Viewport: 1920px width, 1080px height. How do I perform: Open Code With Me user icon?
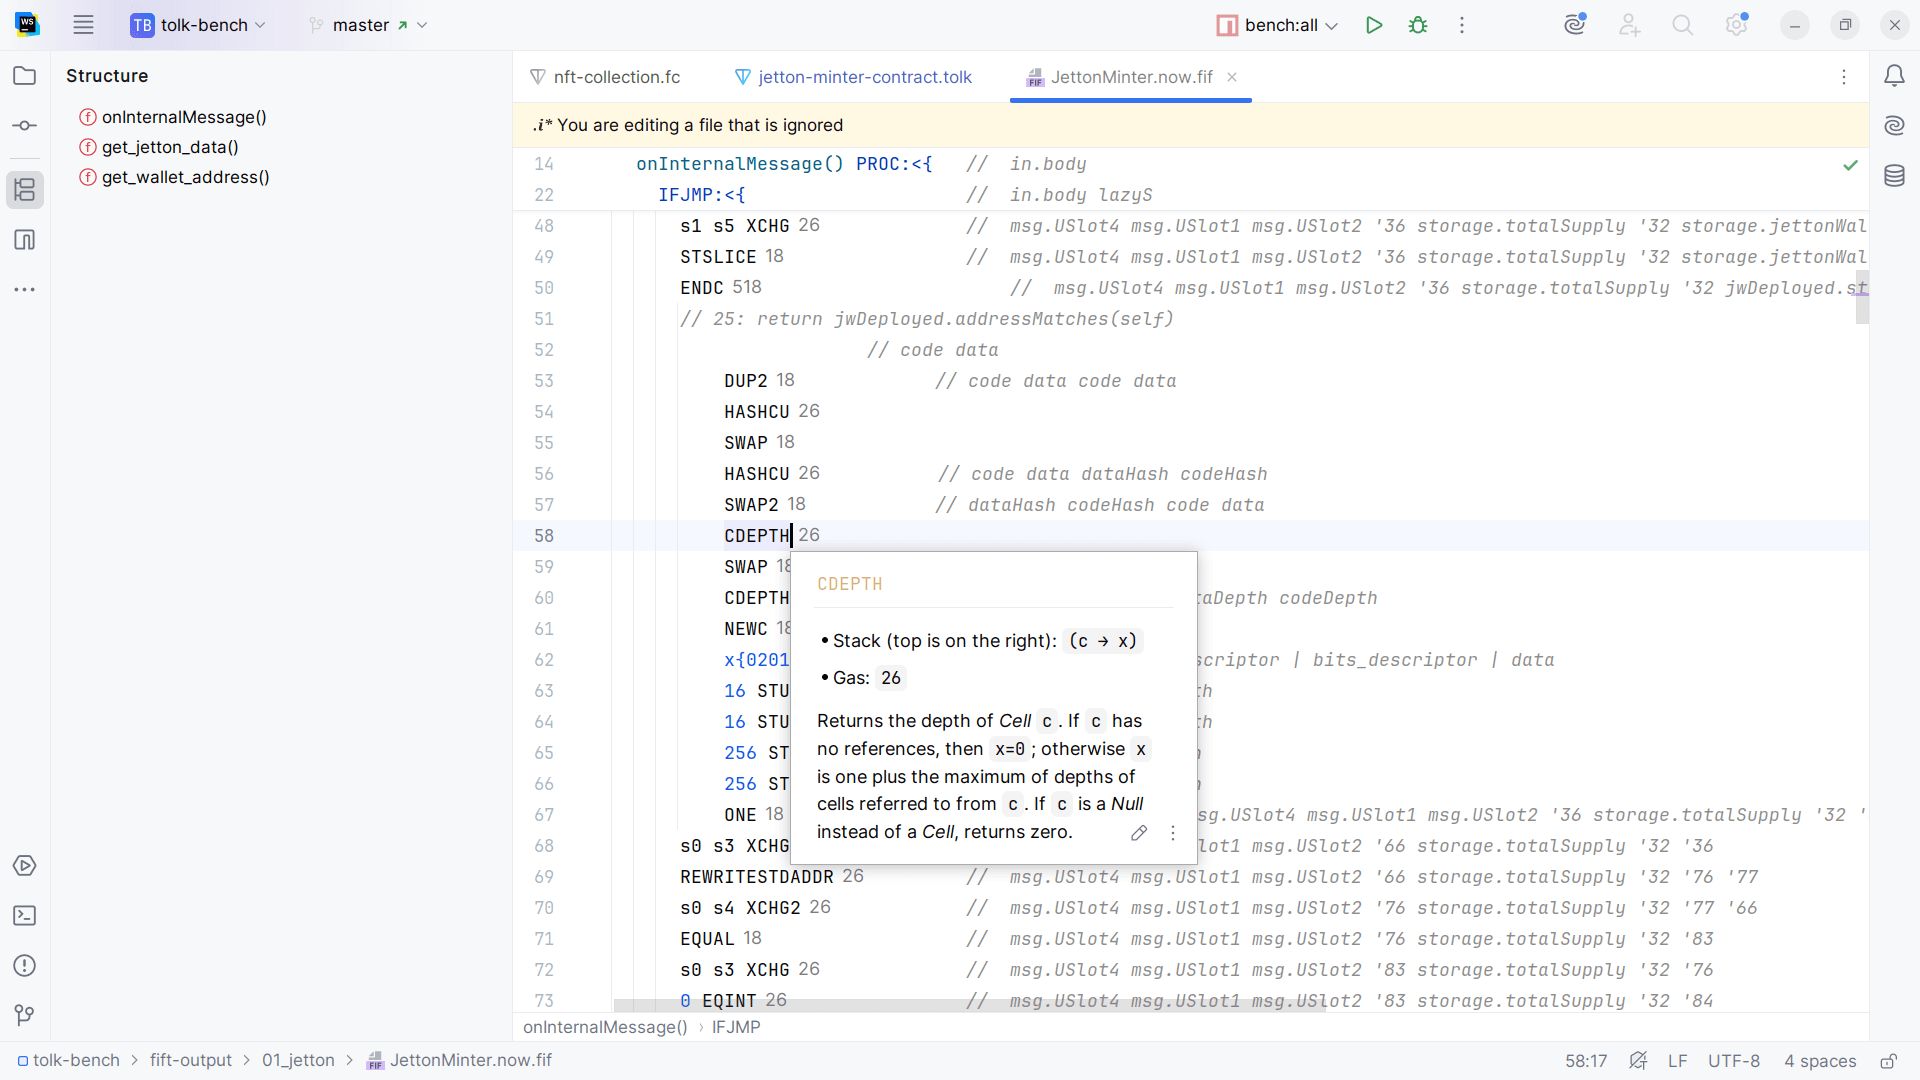1630,25
